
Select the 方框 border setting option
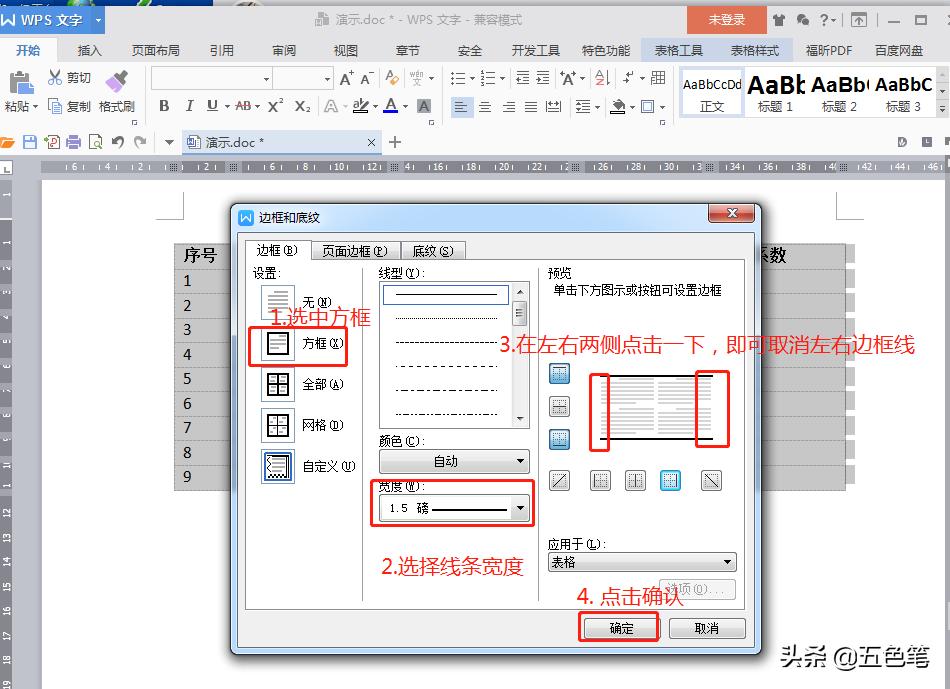(277, 345)
